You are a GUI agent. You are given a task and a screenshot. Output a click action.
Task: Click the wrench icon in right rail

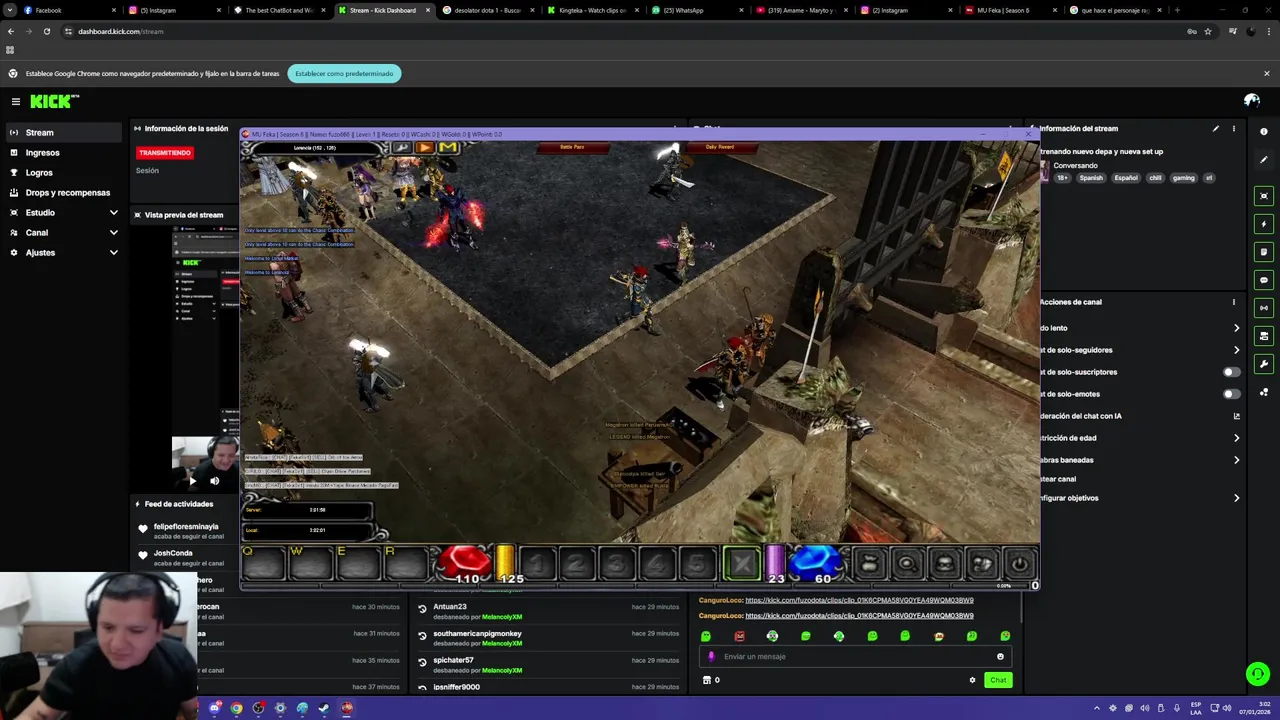tap(1264, 364)
